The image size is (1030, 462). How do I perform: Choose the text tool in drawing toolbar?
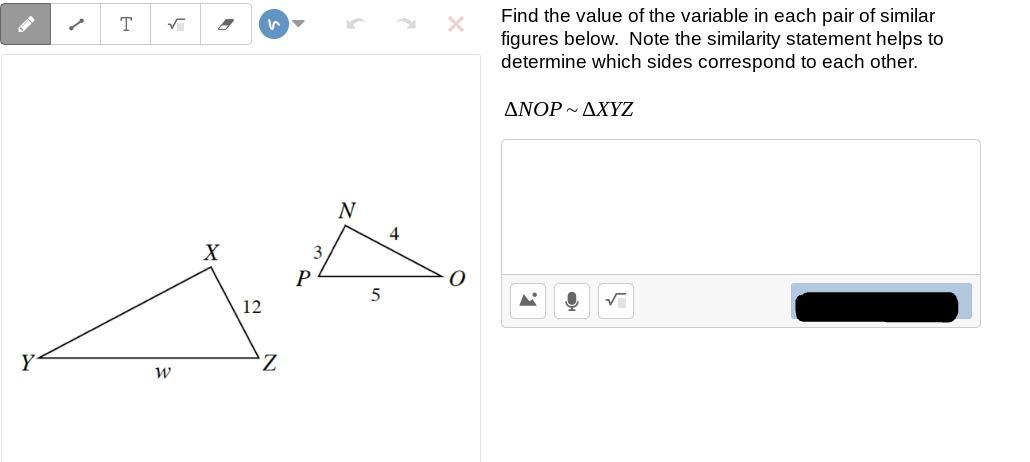126,24
